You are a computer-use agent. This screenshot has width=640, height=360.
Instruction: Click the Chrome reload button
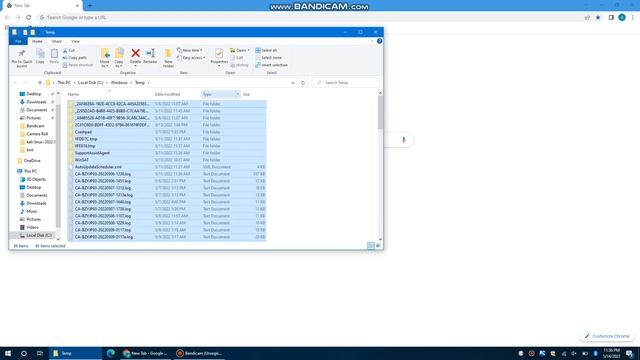click(x=29, y=18)
